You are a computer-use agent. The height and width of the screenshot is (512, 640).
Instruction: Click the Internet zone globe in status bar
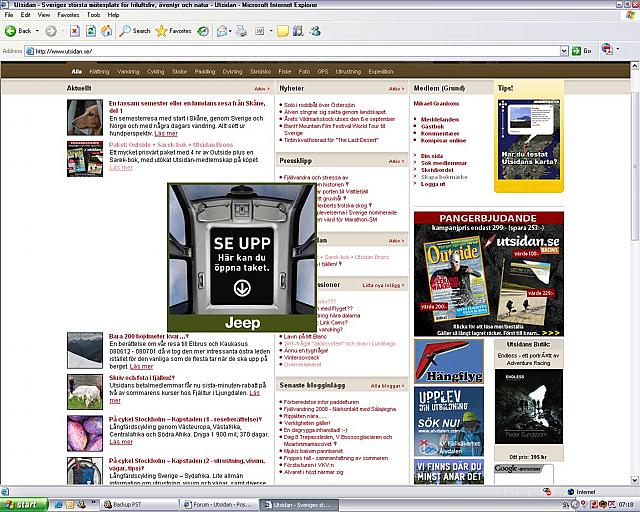tap(571, 492)
